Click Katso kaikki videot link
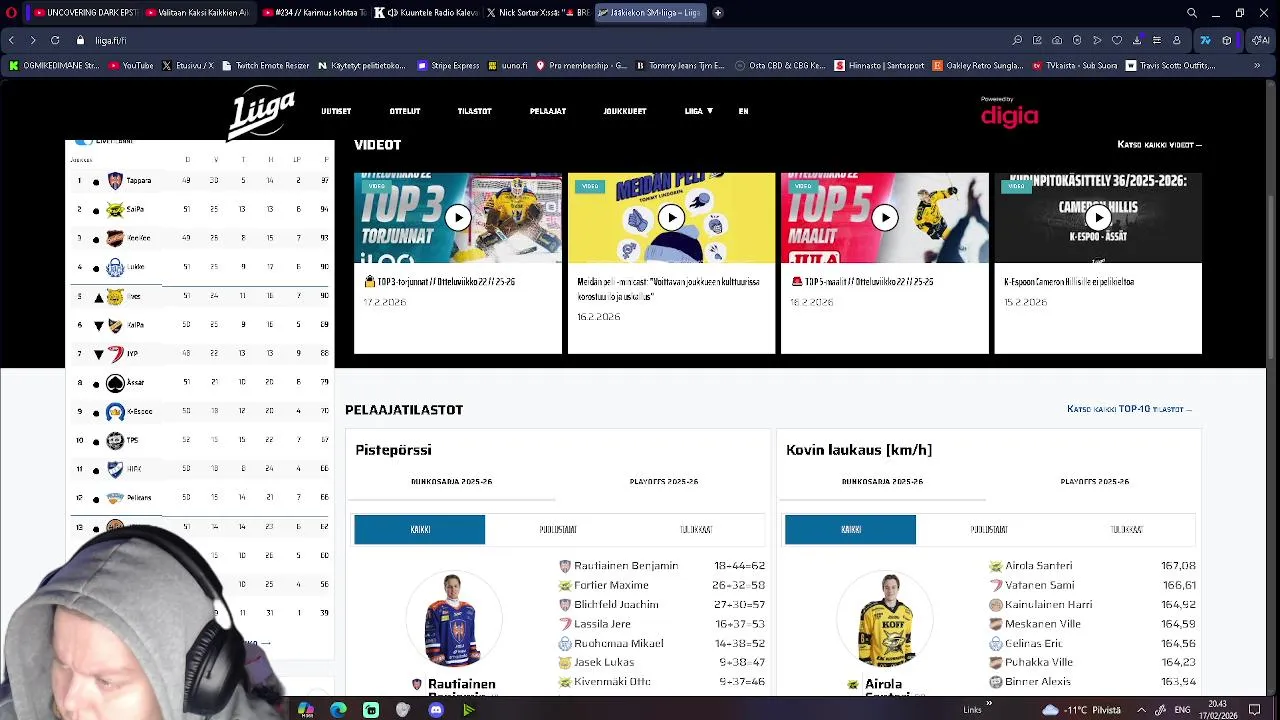This screenshot has height=720, width=1280. [x=1159, y=145]
